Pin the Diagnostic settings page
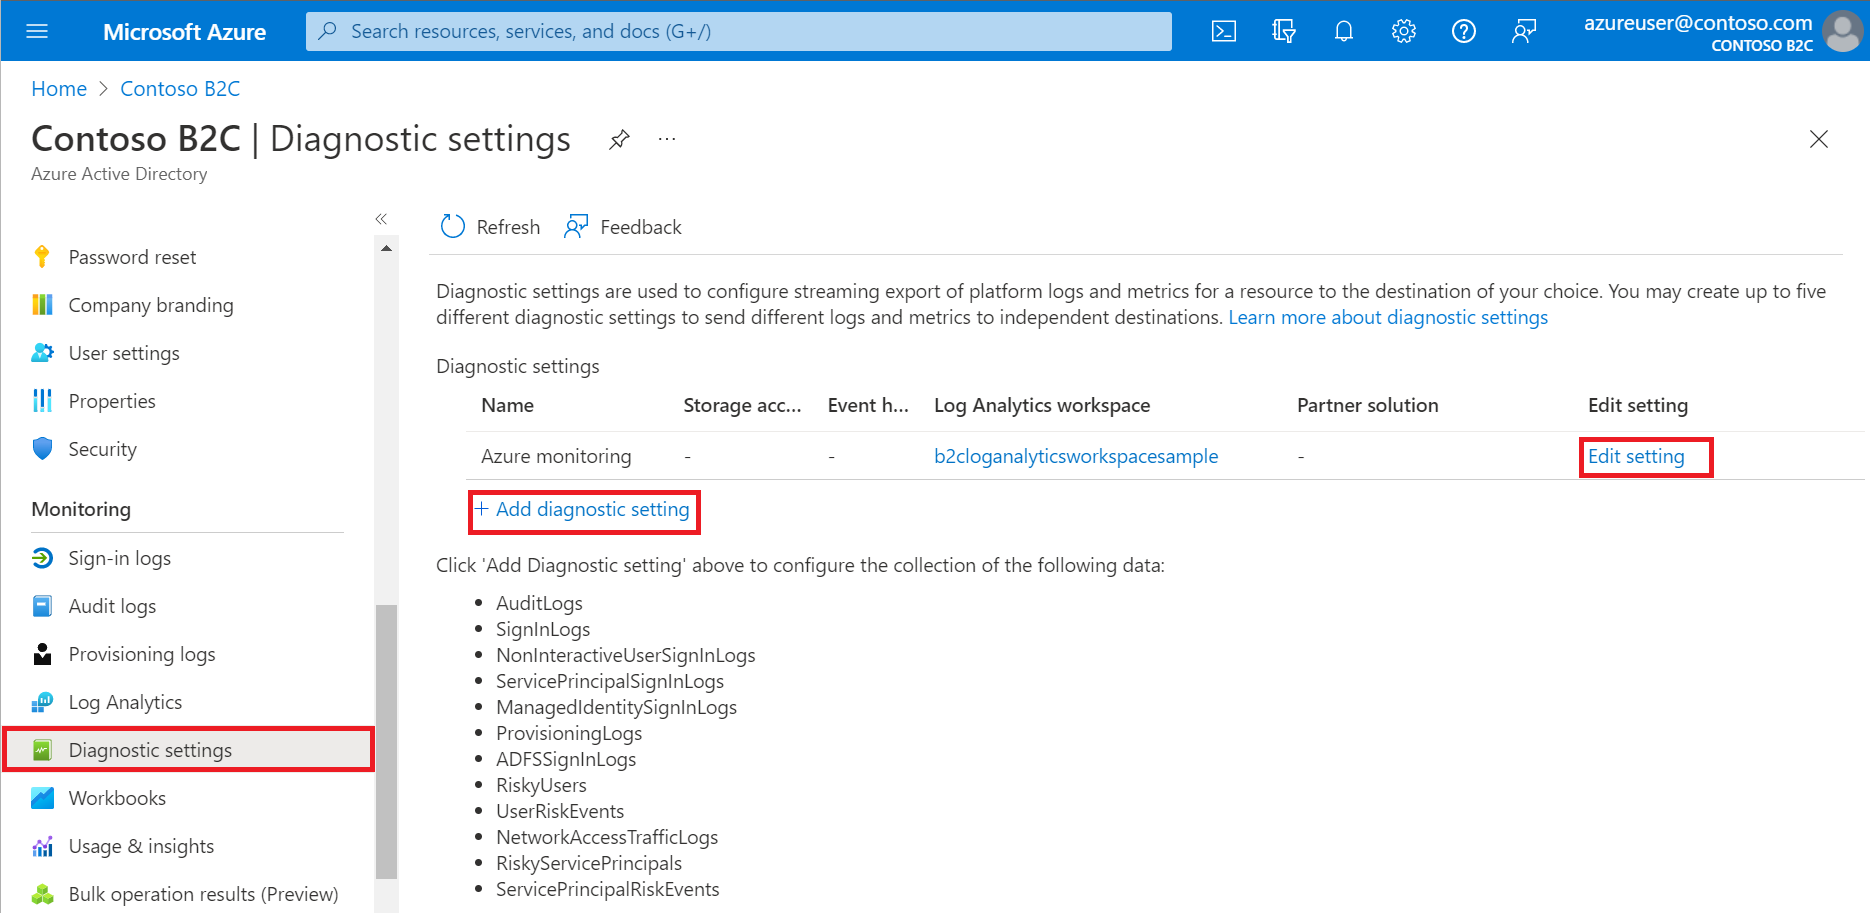This screenshot has height=913, width=1870. 619,139
